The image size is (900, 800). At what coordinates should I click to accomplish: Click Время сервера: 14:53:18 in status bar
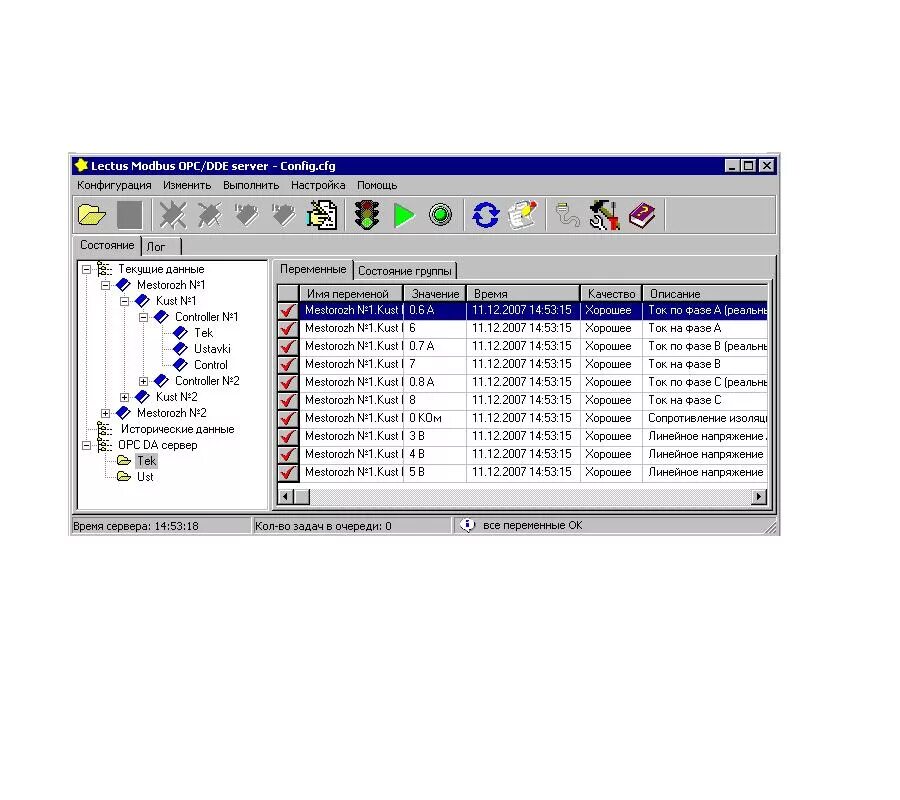pyautogui.click(x=135, y=526)
